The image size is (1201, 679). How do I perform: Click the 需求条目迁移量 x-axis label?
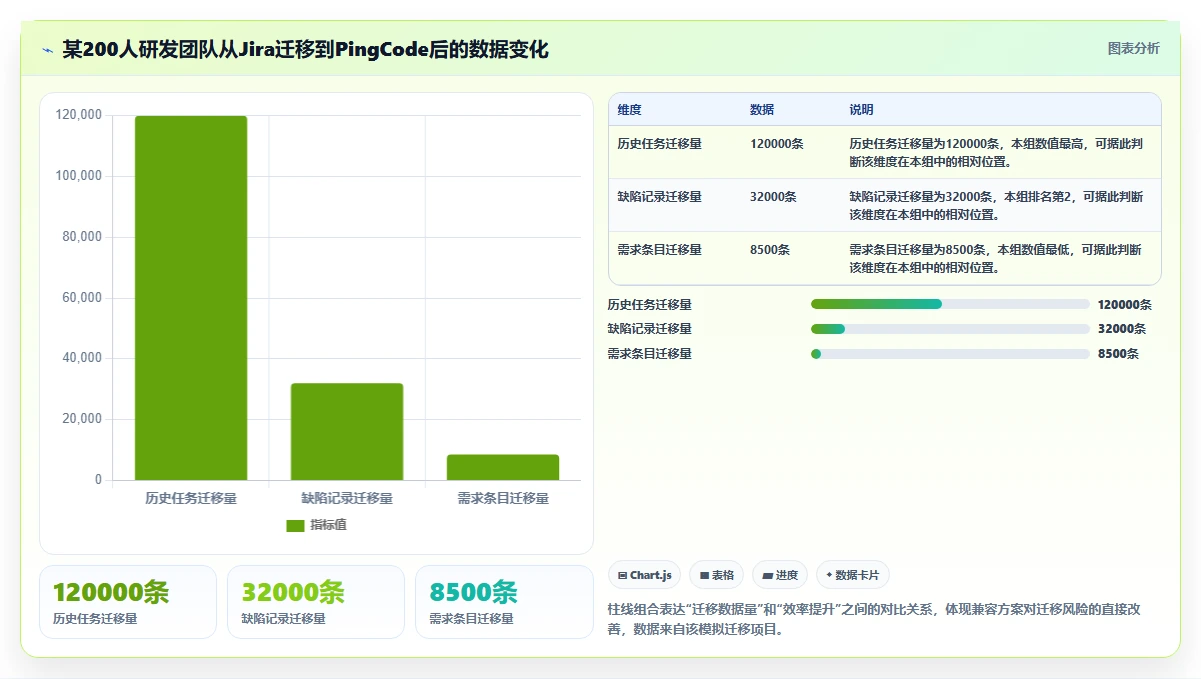pos(503,498)
